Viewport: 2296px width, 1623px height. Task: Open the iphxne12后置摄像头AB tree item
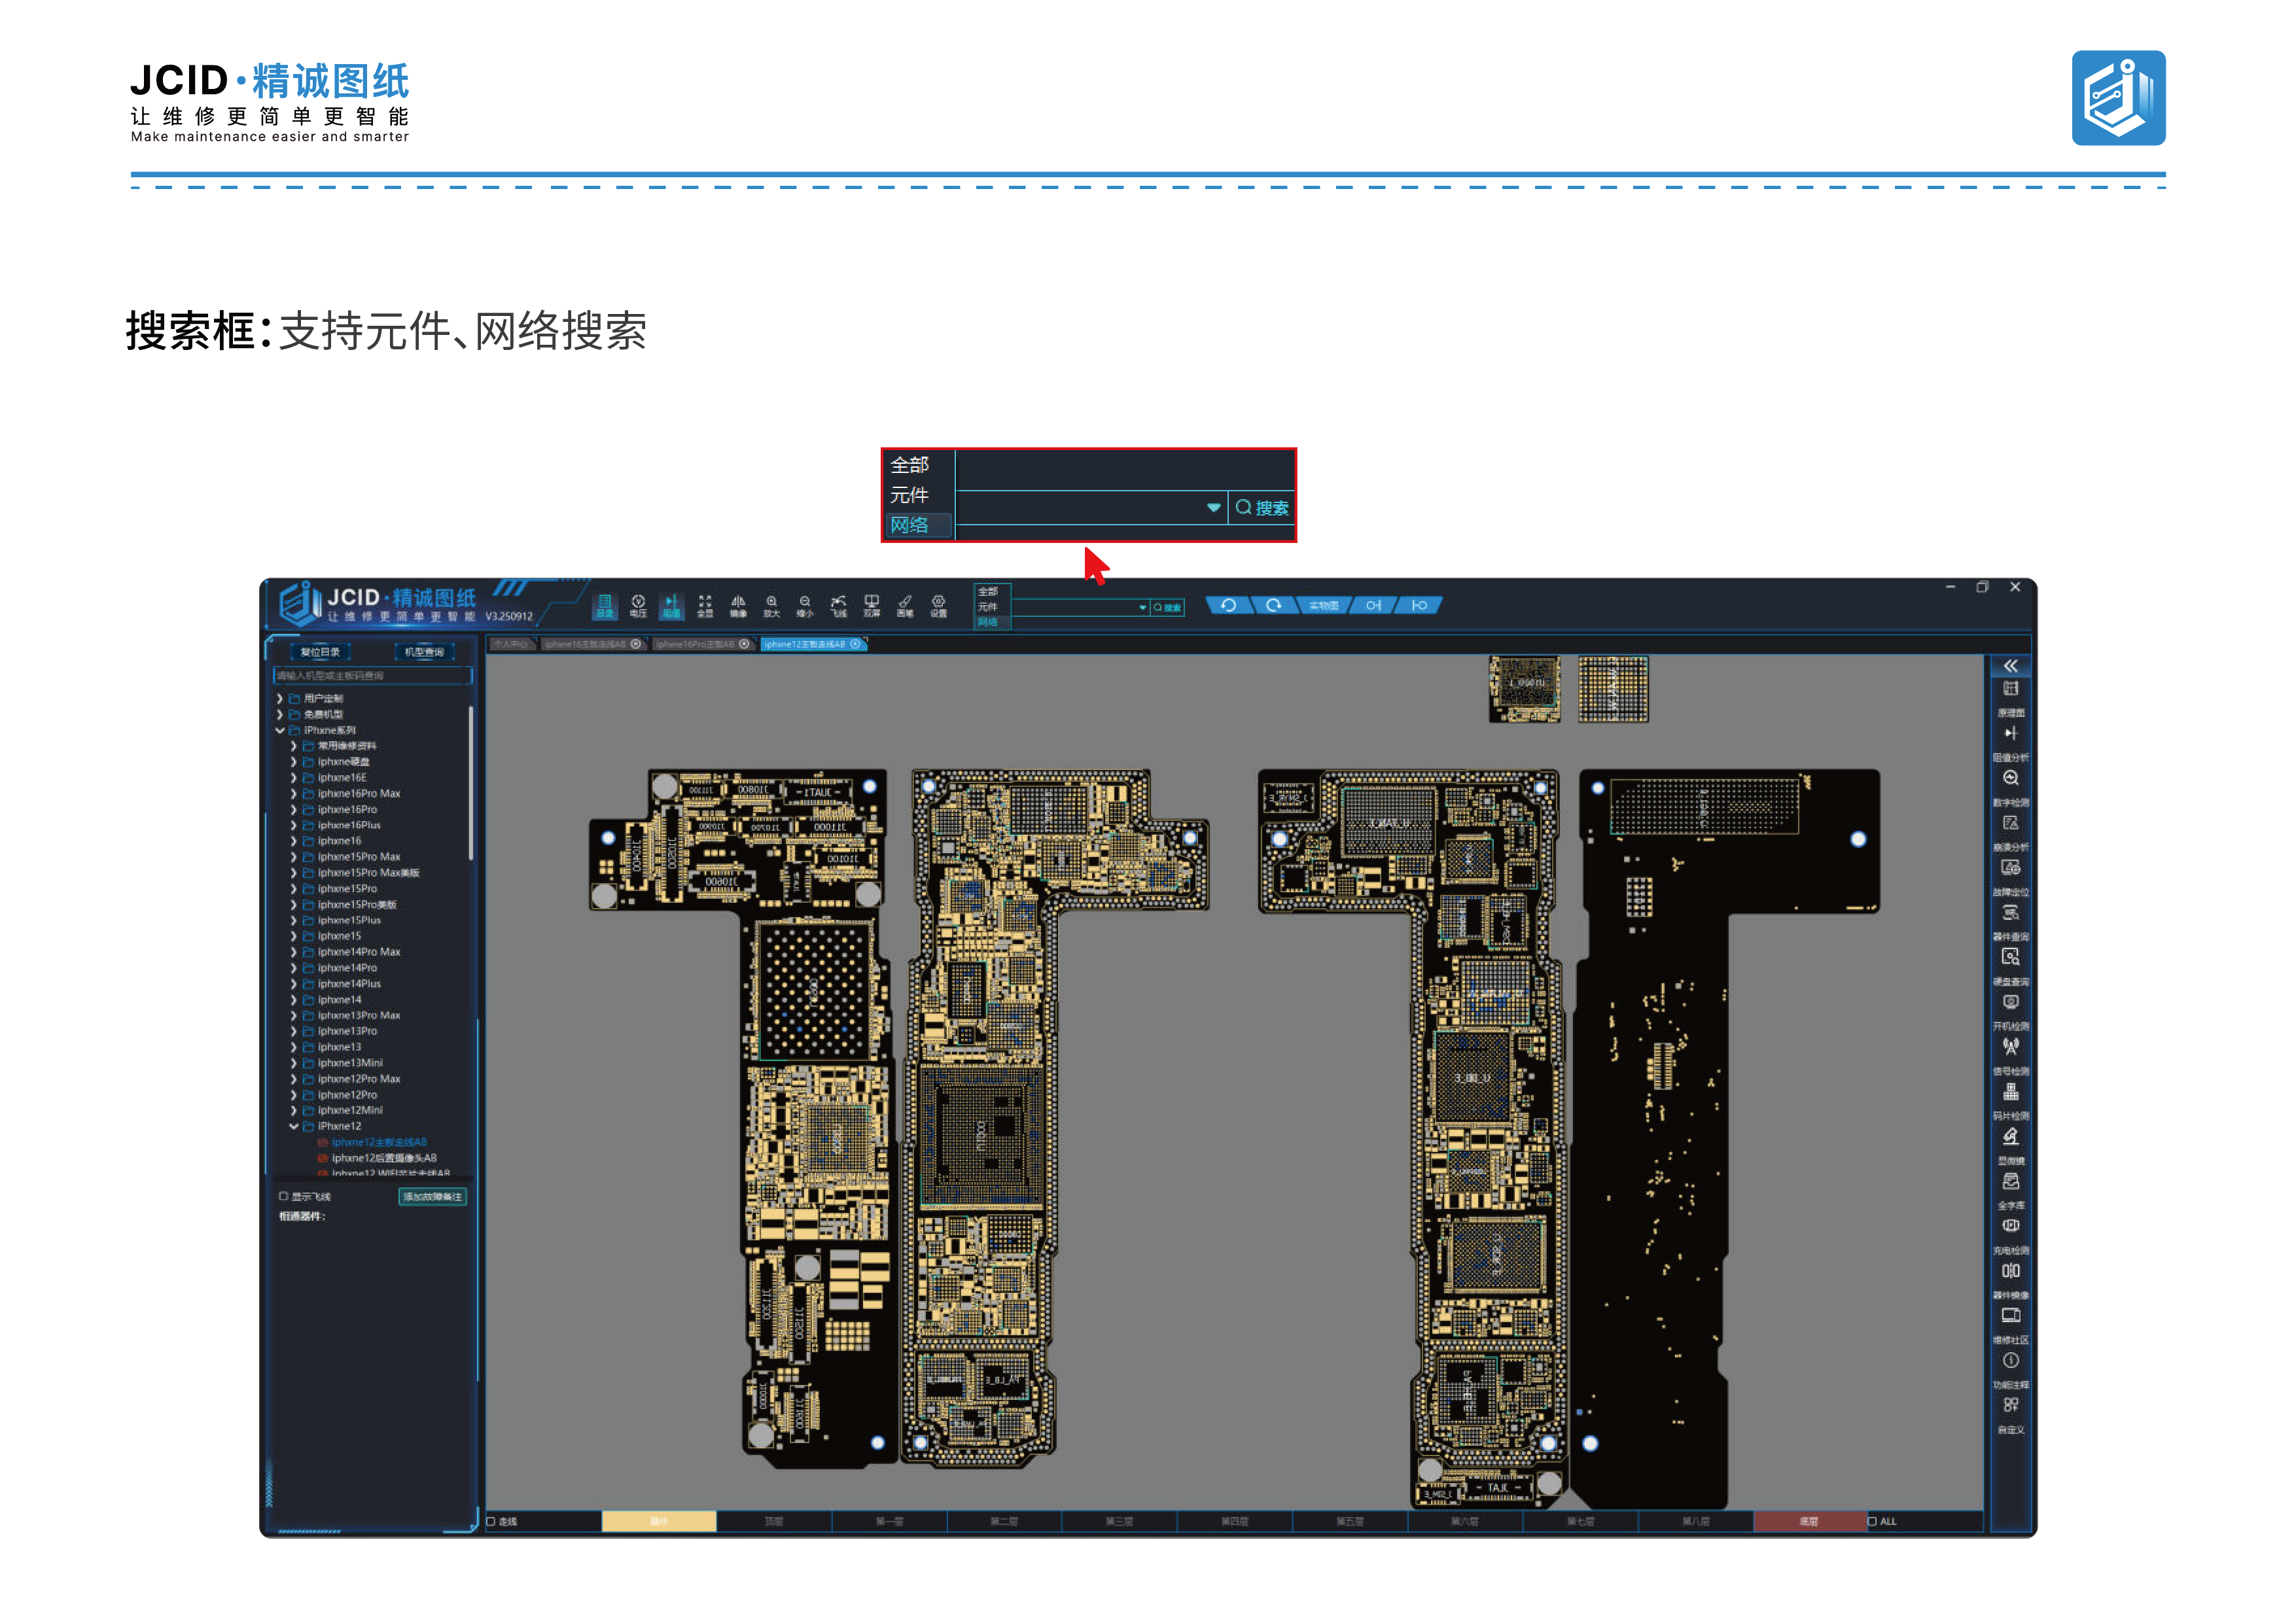384,1159
